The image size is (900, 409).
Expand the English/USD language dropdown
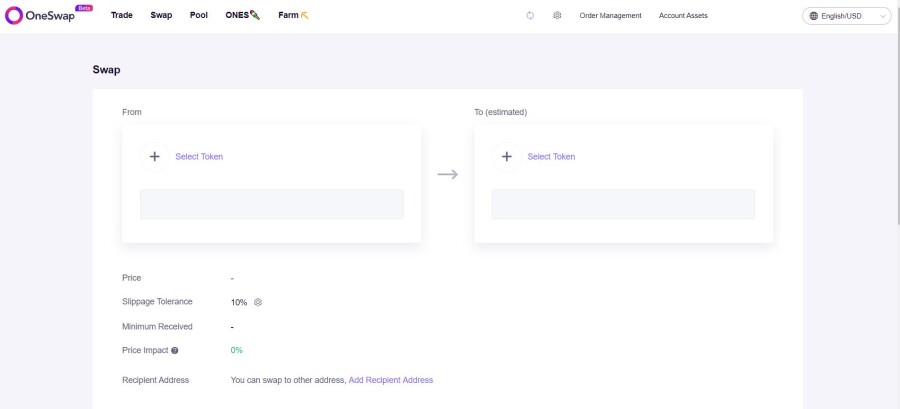tap(847, 16)
